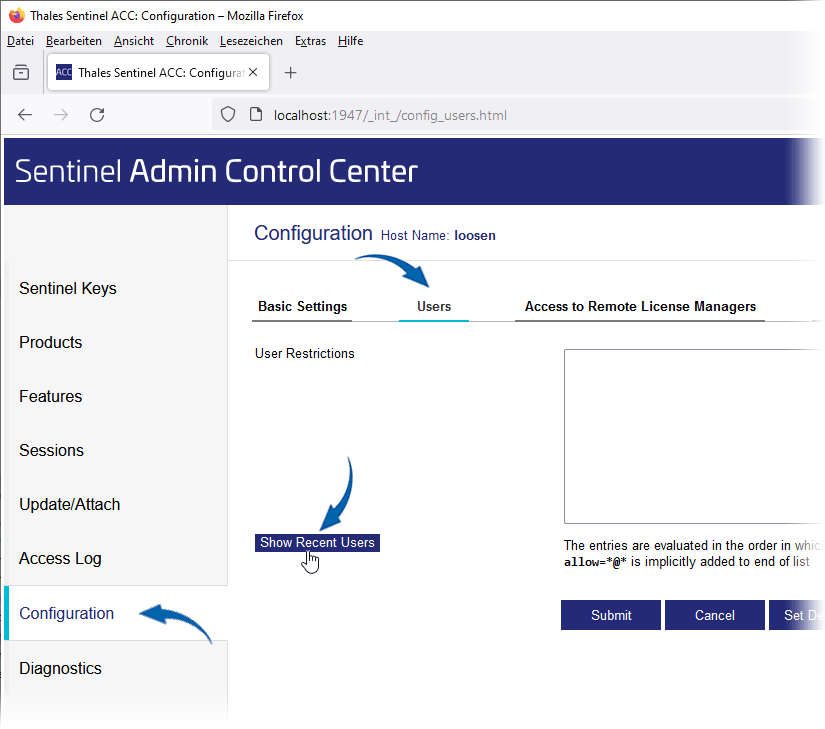Click the 'allow=*@*' text
Image resolution: width=825 pixels, height=729 pixels.
(x=595, y=562)
